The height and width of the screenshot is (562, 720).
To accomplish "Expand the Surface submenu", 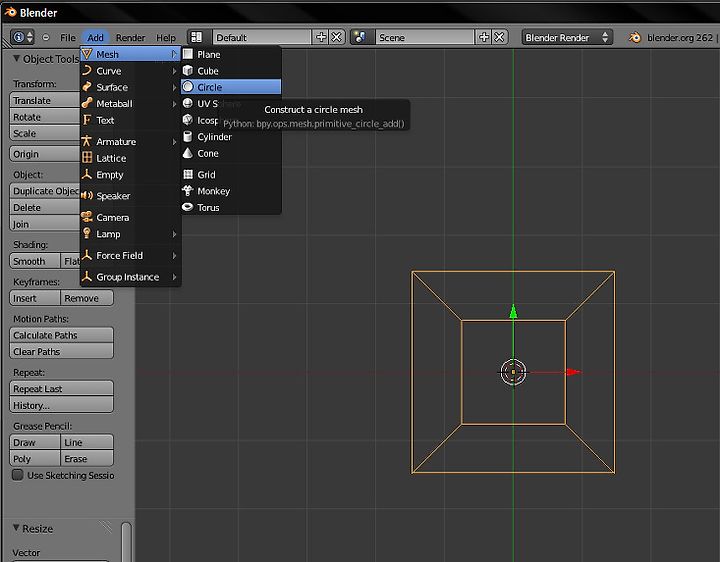I will point(174,87).
